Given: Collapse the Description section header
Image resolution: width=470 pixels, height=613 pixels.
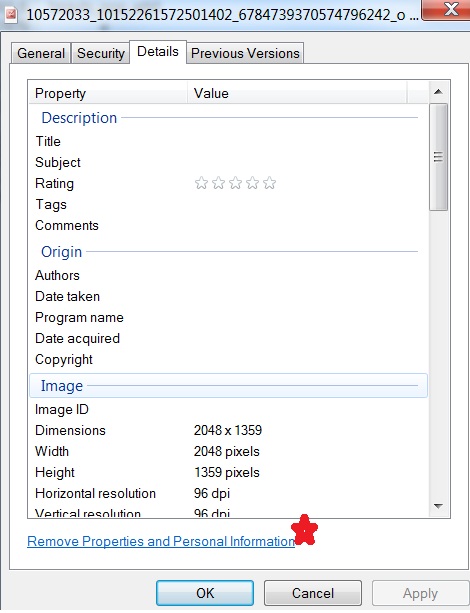Looking at the screenshot, I should pos(229,118).
